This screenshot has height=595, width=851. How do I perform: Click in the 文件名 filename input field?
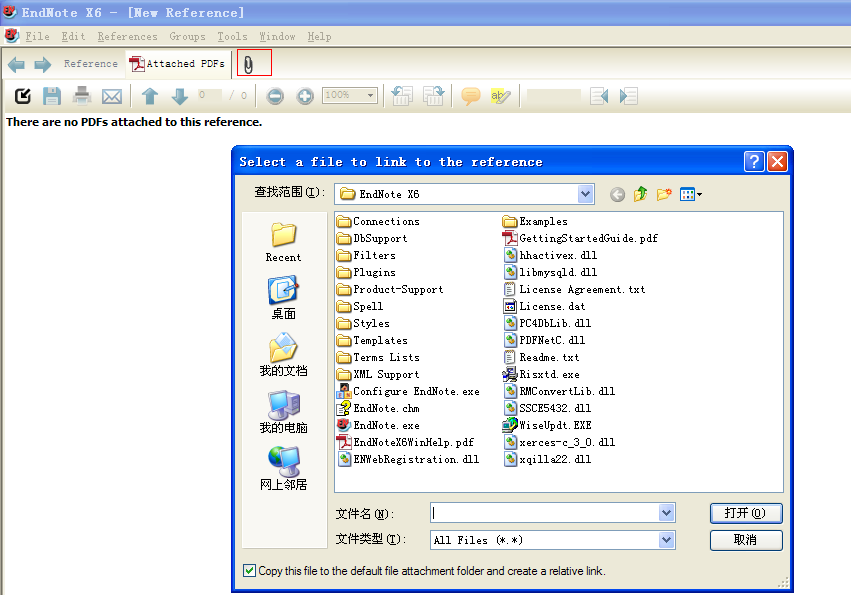544,512
